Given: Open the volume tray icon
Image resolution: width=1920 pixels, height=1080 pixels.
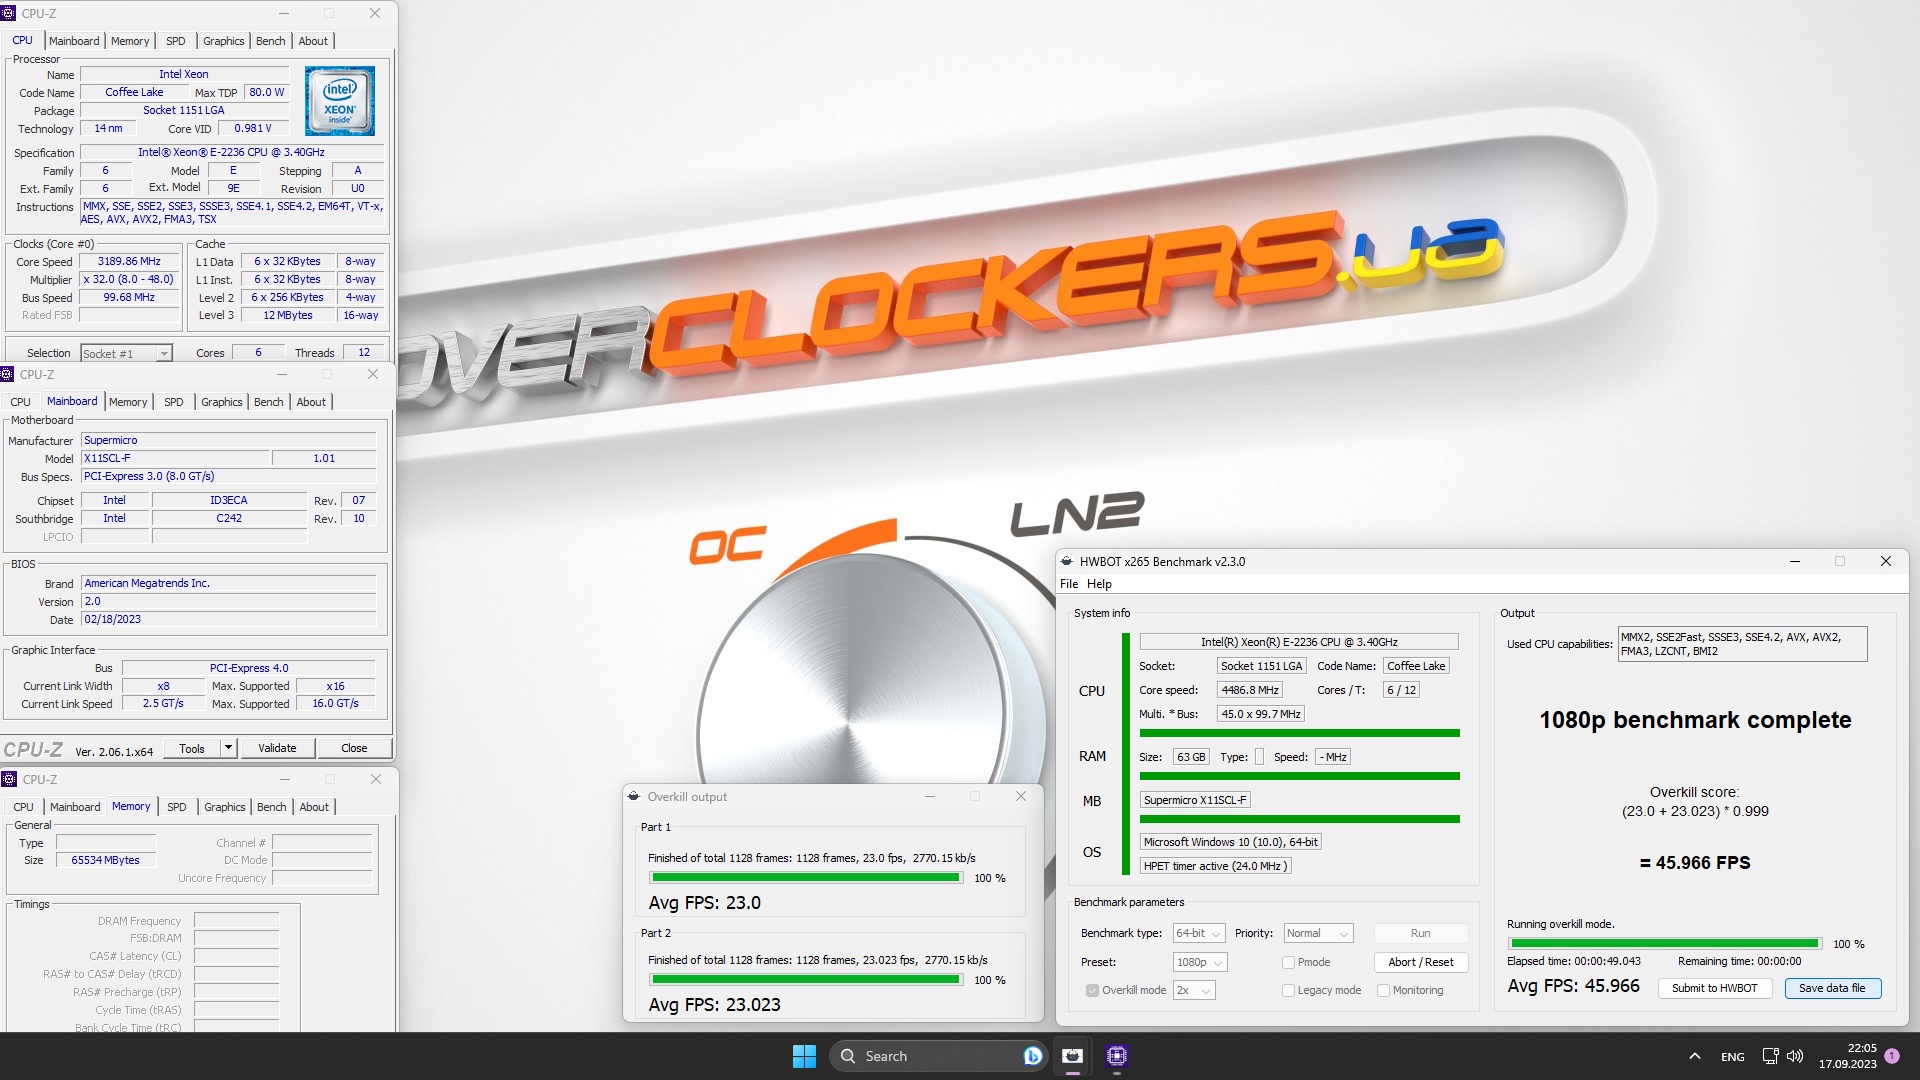Looking at the screenshot, I should pyautogui.click(x=1795, y=1056).
